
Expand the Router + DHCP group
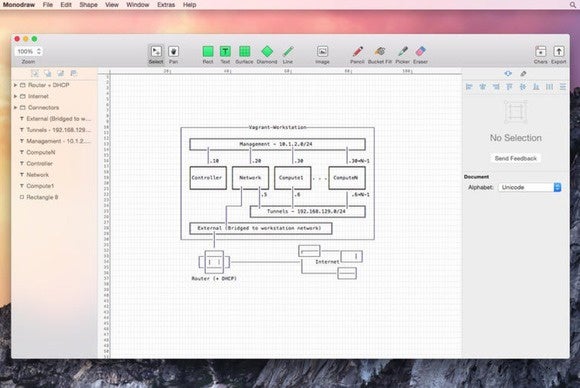pyautogui.click(x=15, y=85)
